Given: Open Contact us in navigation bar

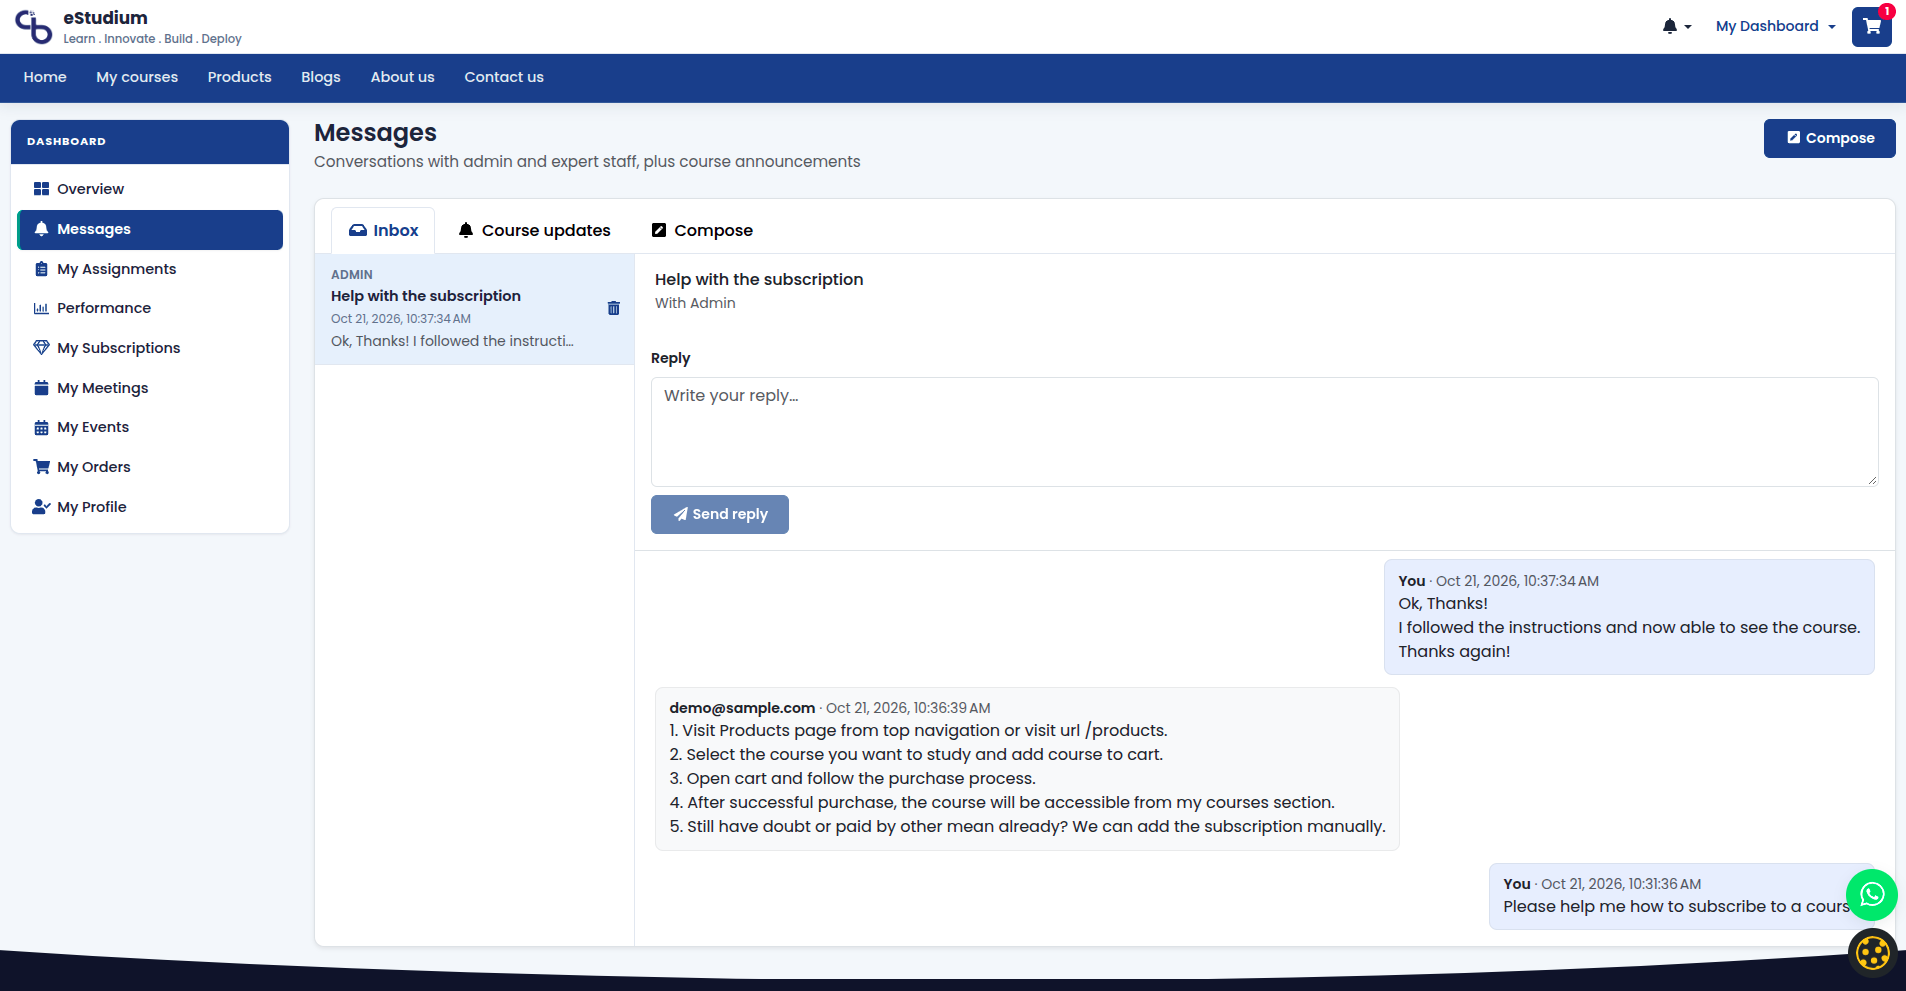Looking at the screenshot, I should click(x=504, y=77).
